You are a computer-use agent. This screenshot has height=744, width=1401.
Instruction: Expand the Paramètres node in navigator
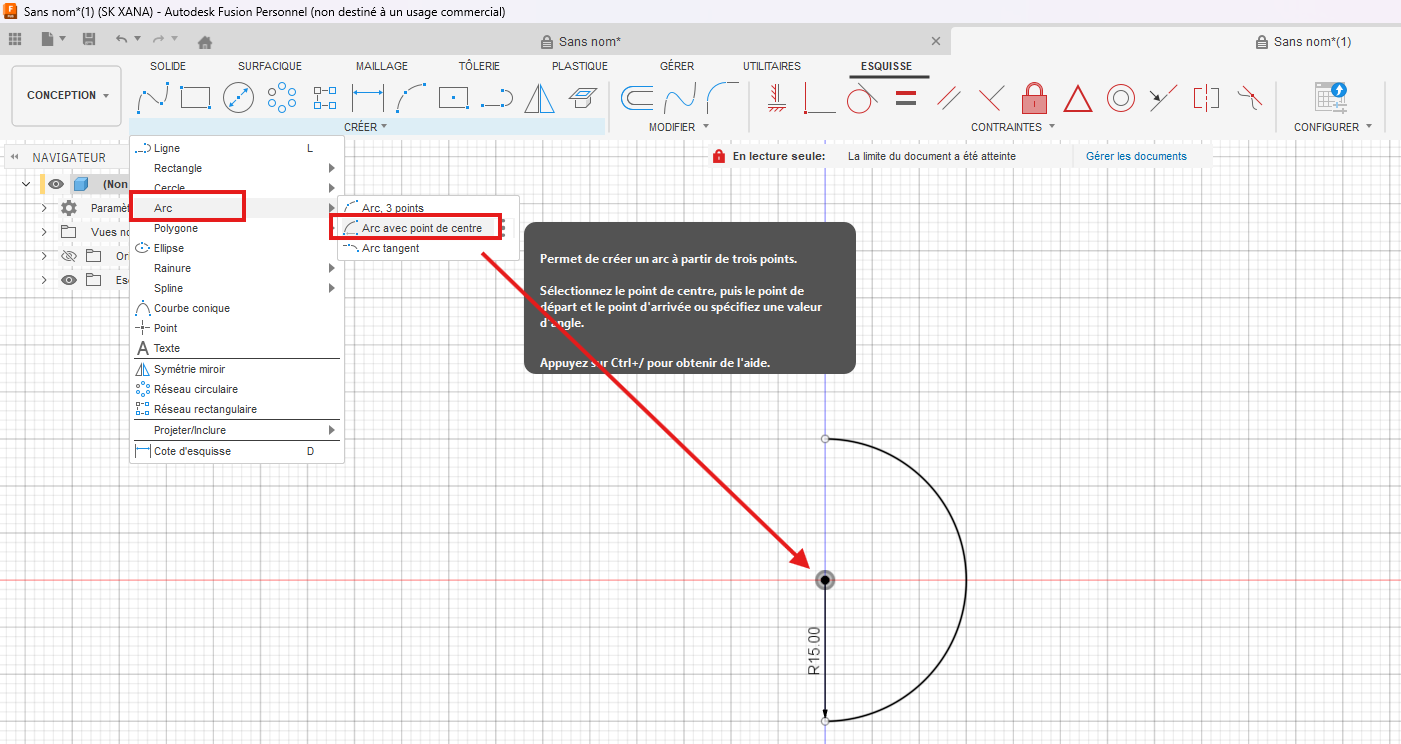[x=44, y=208]
